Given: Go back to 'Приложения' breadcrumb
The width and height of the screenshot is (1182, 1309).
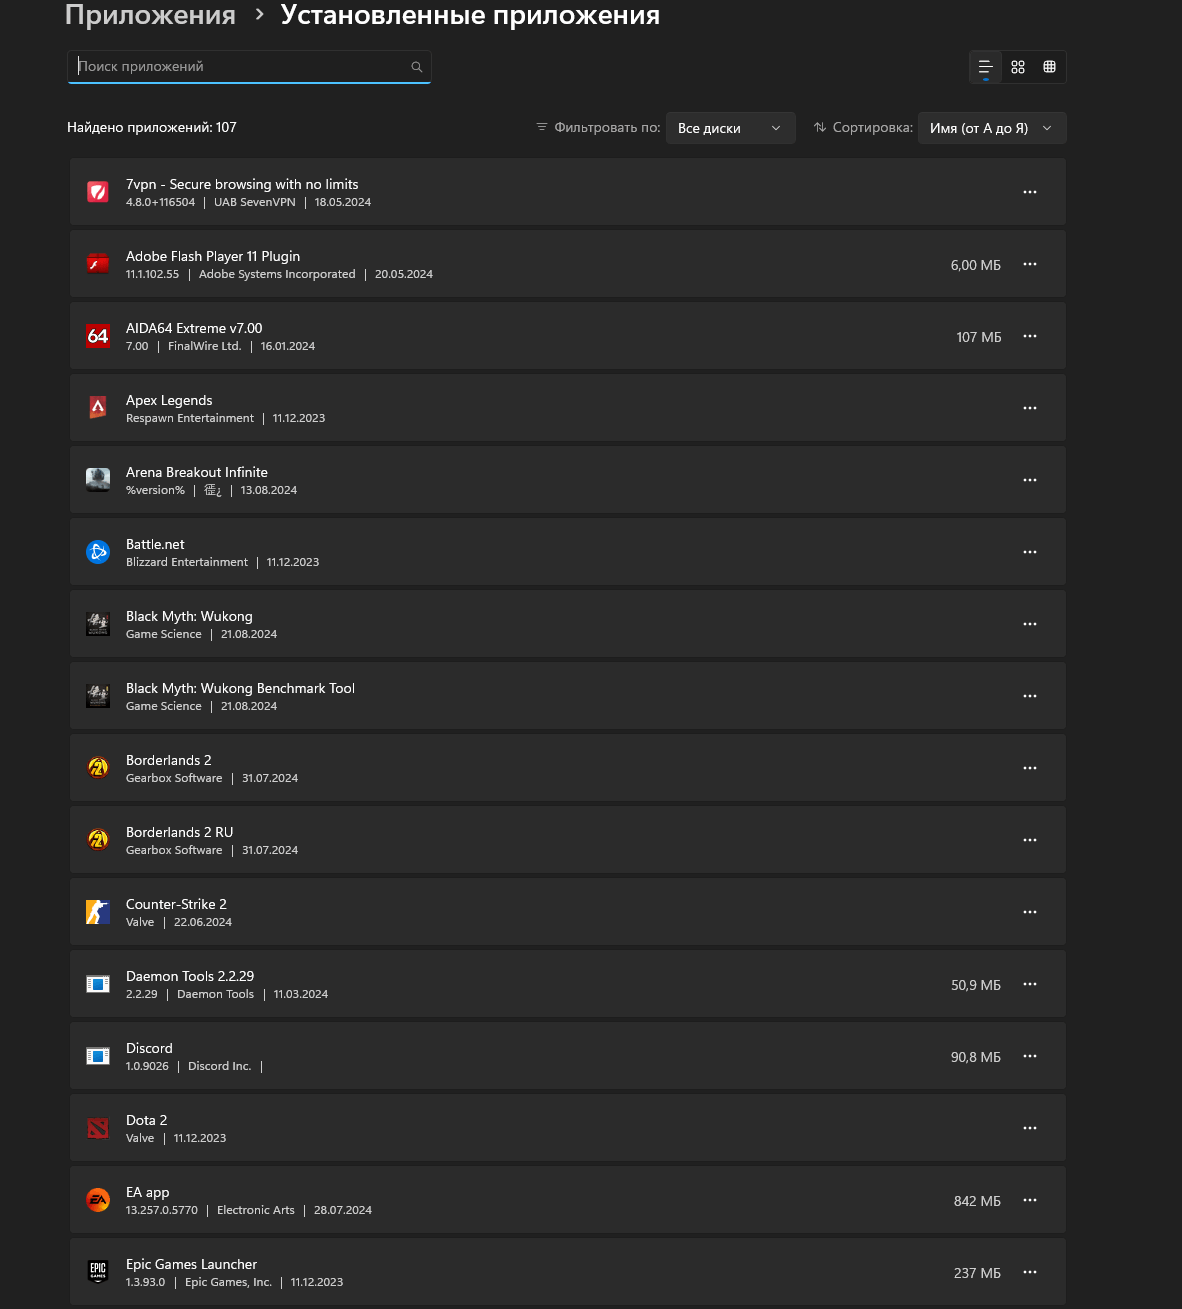Looking at the screenshot, I should pyautogui.click(x=150, y=15).
